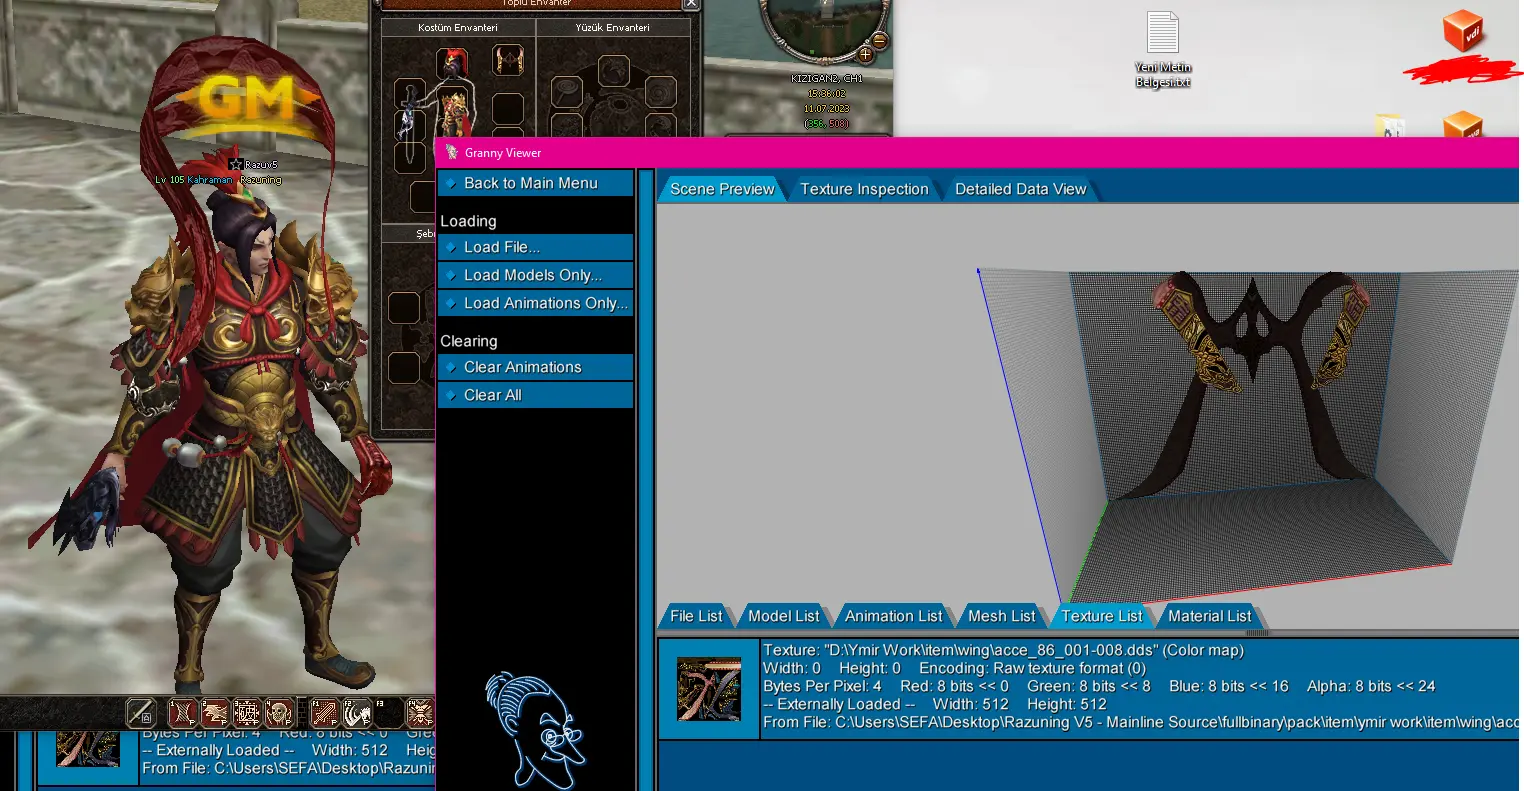The image size is (1524, 791).
Task: Open the File List tab
Action: tap(696, 616)
